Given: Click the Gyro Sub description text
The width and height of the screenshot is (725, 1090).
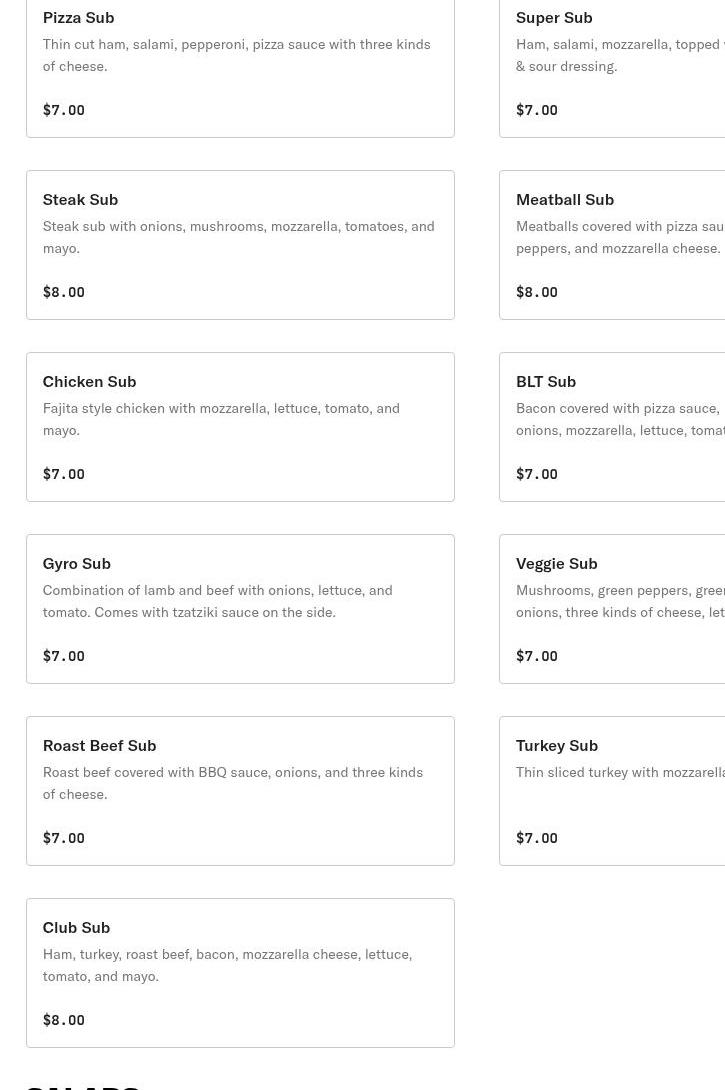Looking at the screenshot, I should pyautogui.click(x=217, y=601).
